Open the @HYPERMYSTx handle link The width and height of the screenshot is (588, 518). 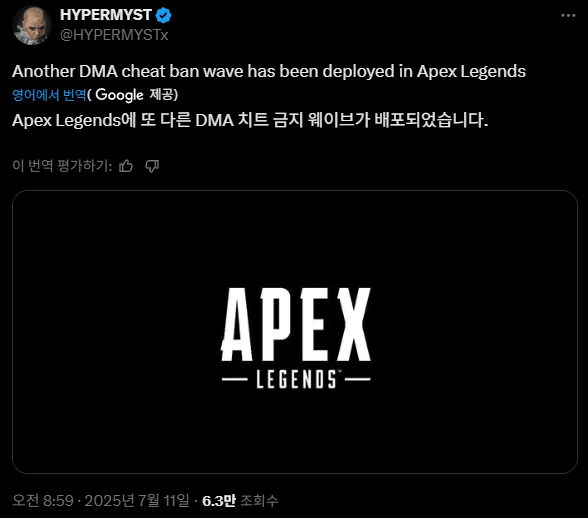click(x=114, y=35)
